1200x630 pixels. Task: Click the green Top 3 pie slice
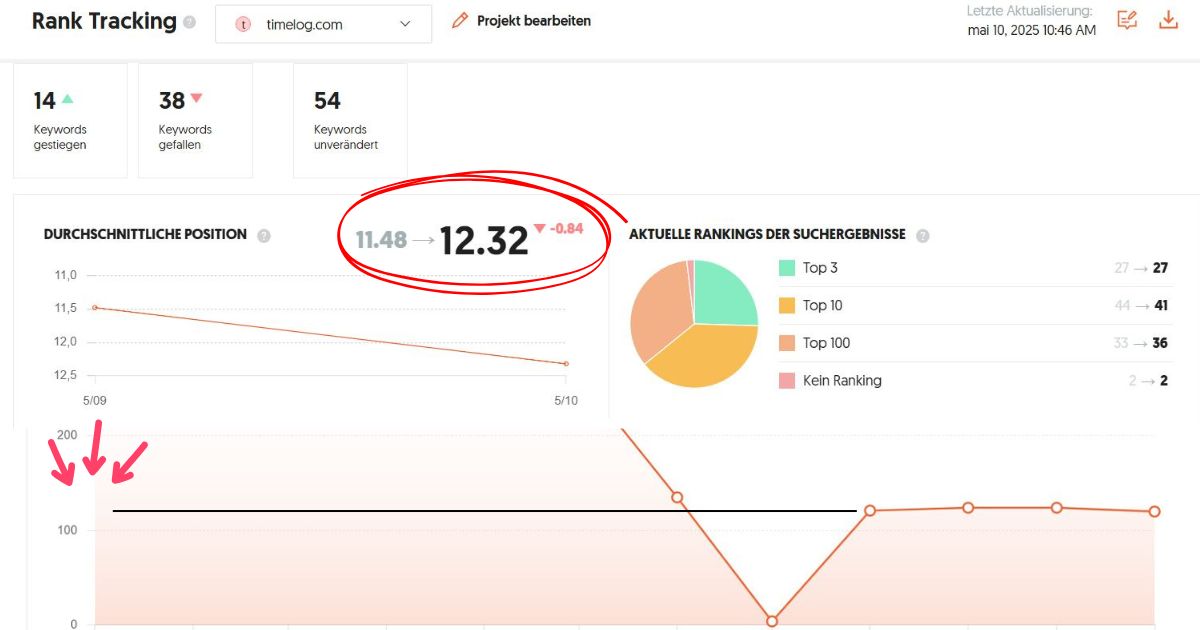point(722,293)
